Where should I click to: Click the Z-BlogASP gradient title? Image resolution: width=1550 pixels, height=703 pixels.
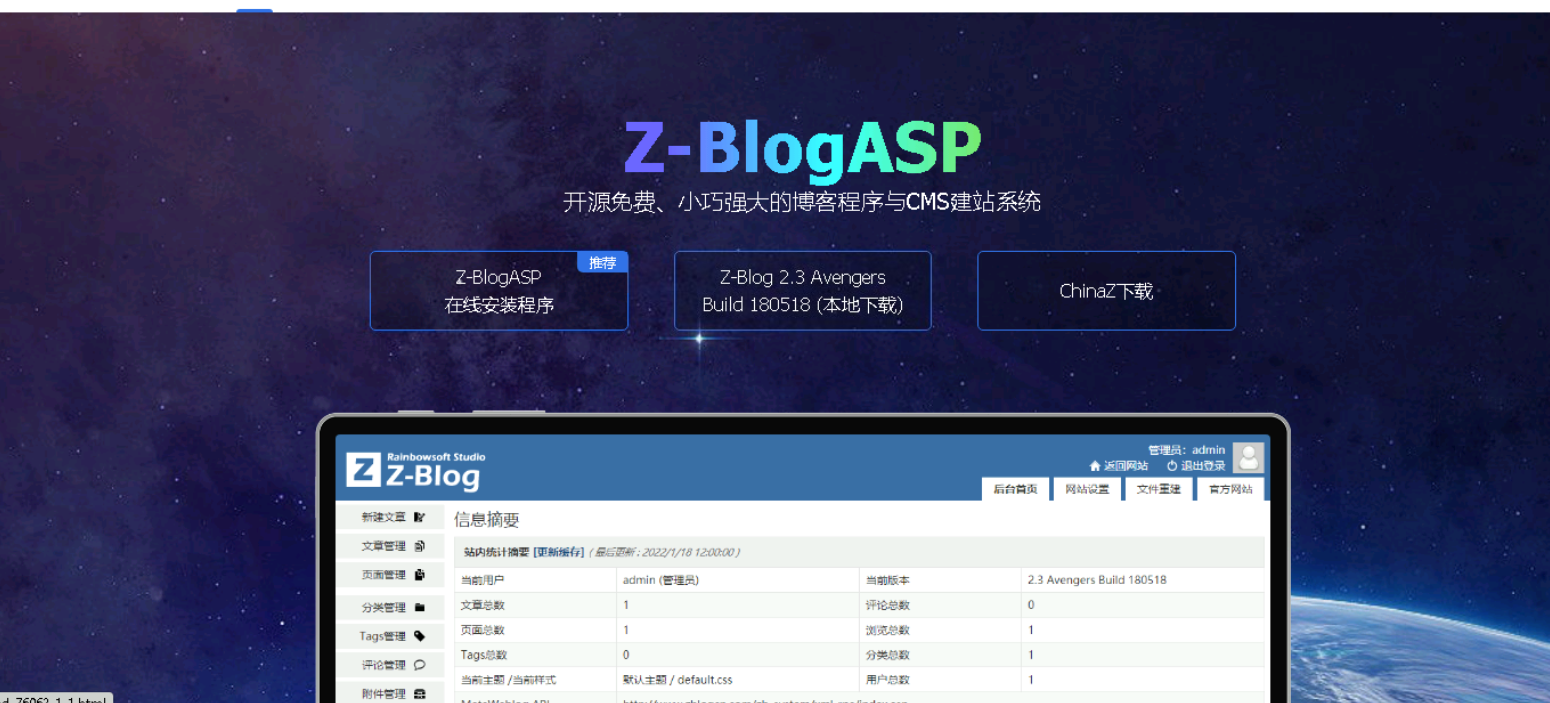click(x=803, y=150)
